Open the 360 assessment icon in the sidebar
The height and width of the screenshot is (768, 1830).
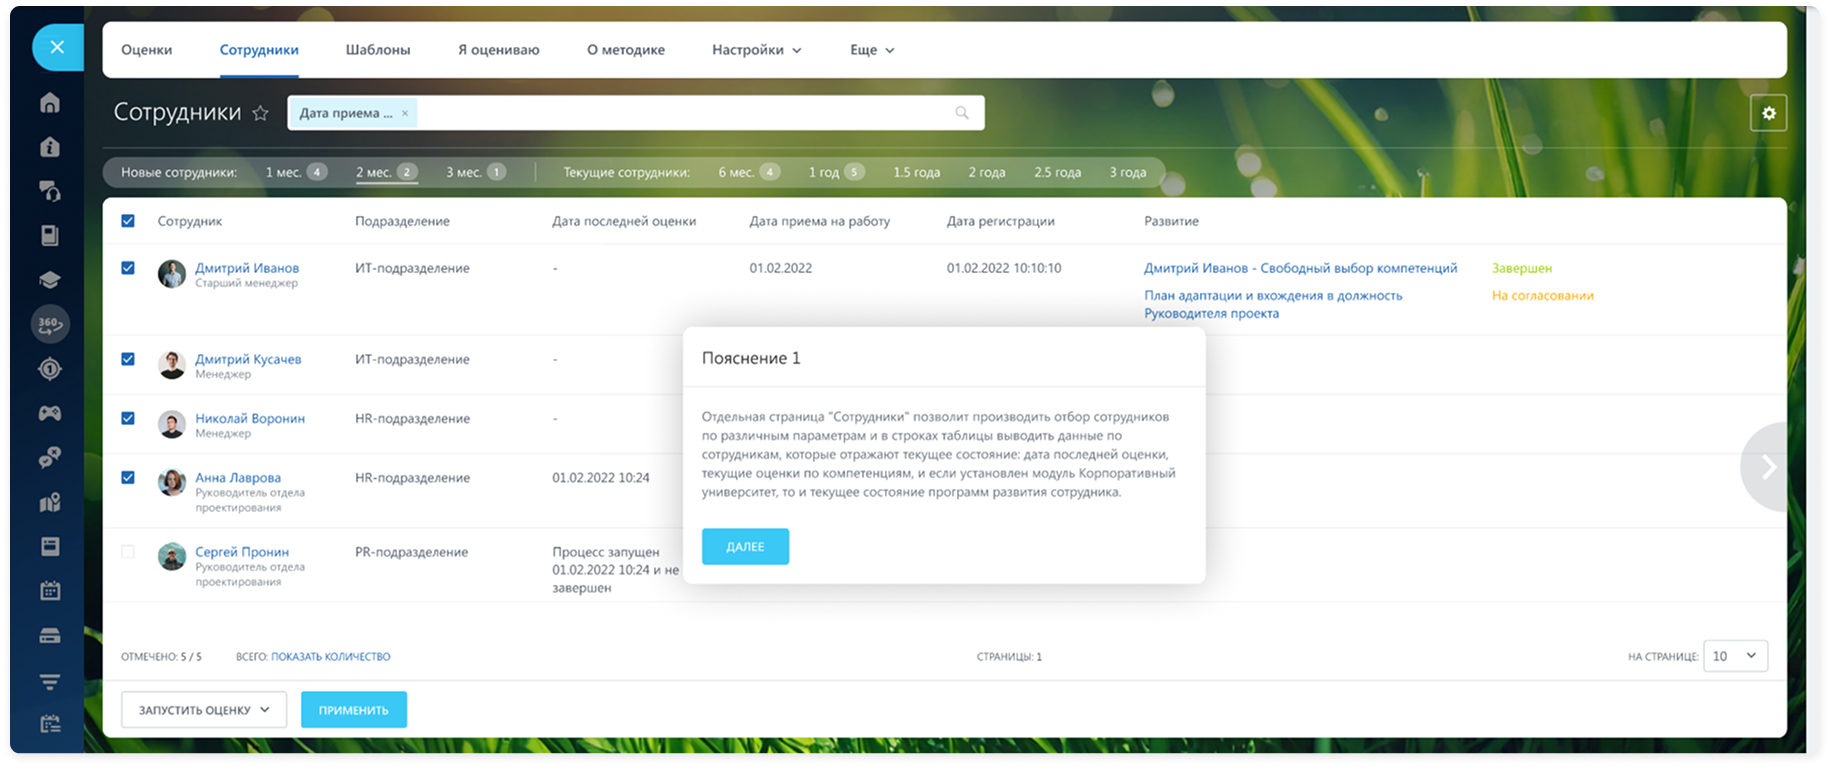pos(50,324)
